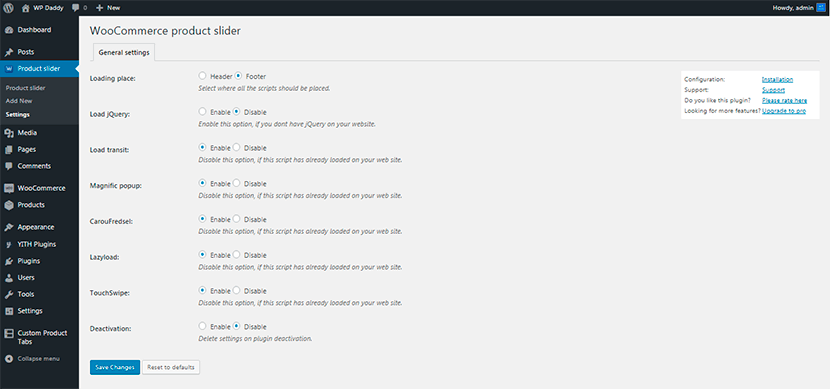Click the Appearance brush icon

click(x=9, y=227)
